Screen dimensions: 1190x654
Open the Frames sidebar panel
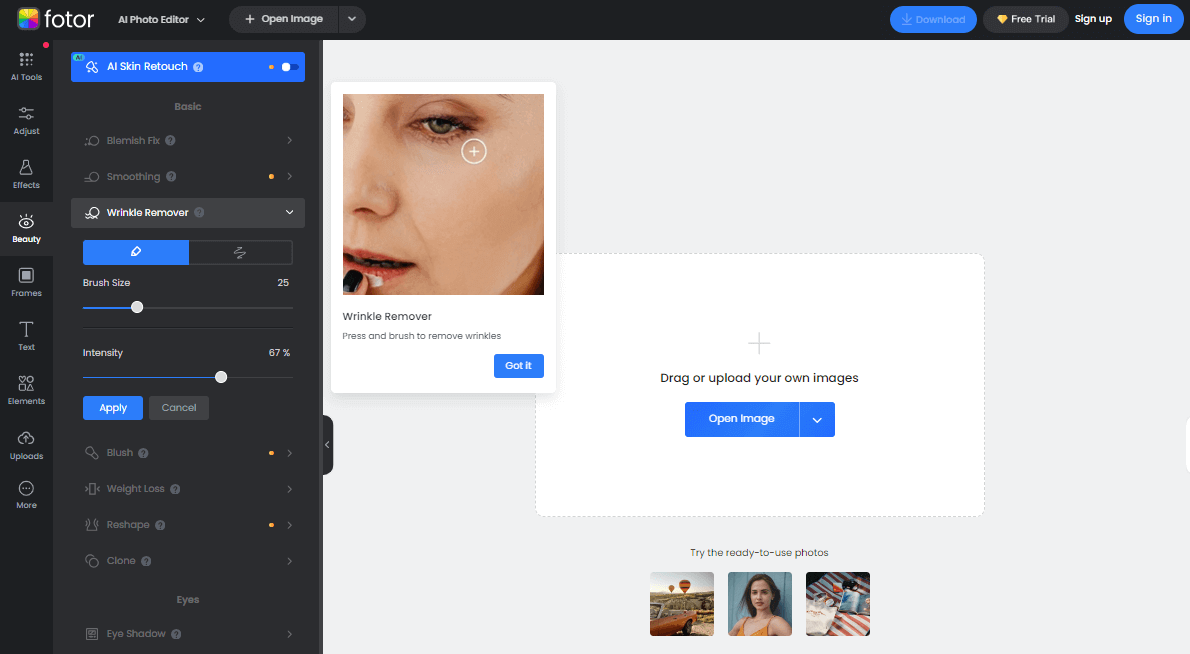pyautogui.click(x=26, y=282)
